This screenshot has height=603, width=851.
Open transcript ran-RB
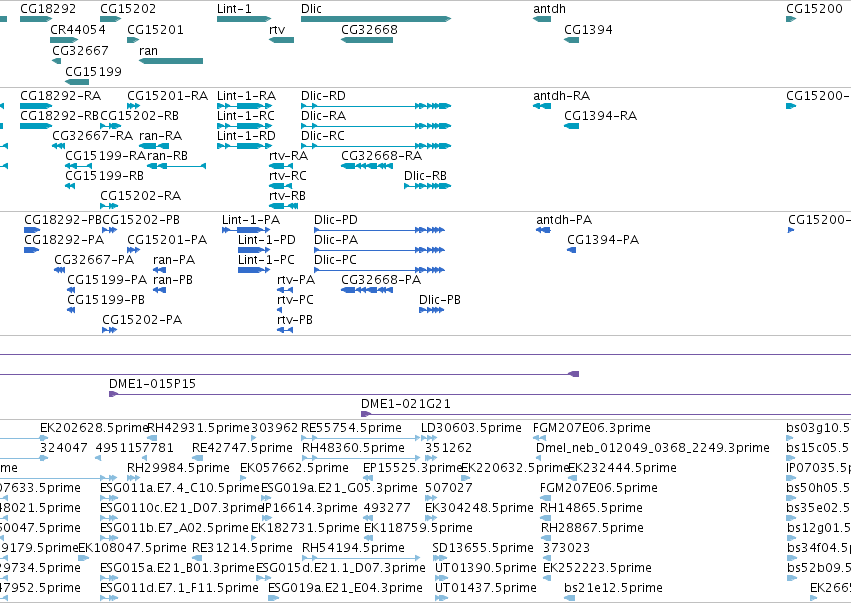coord(176,166)
